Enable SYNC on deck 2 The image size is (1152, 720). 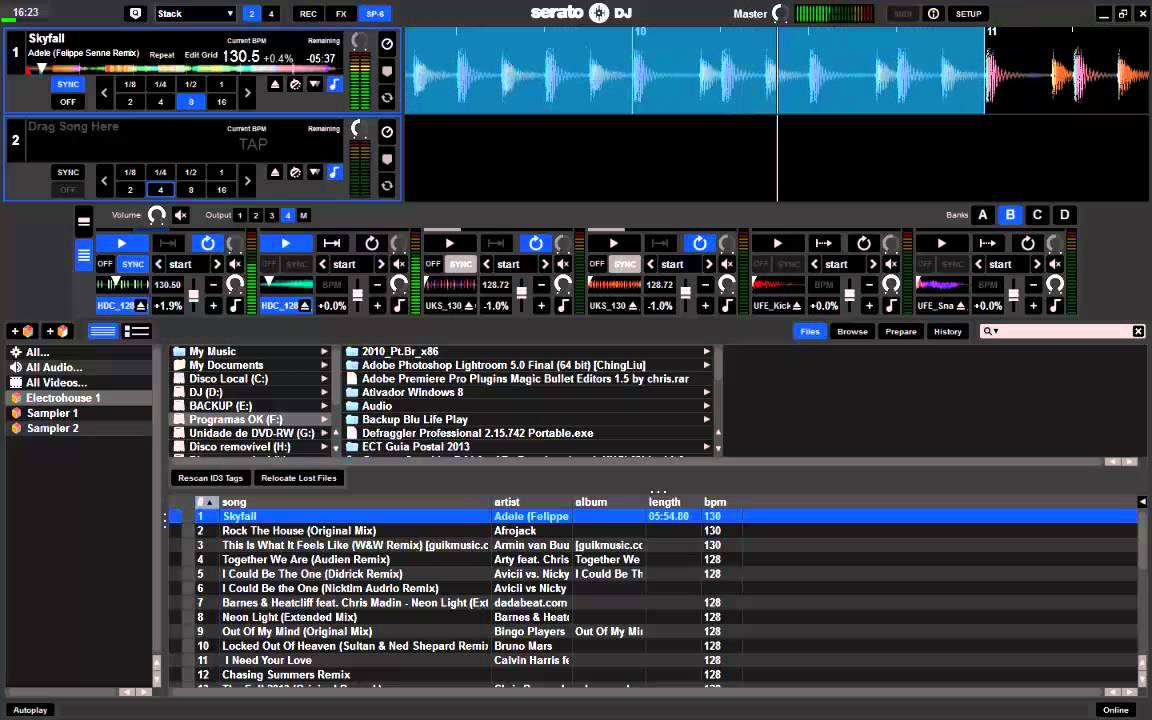[68, 173]
